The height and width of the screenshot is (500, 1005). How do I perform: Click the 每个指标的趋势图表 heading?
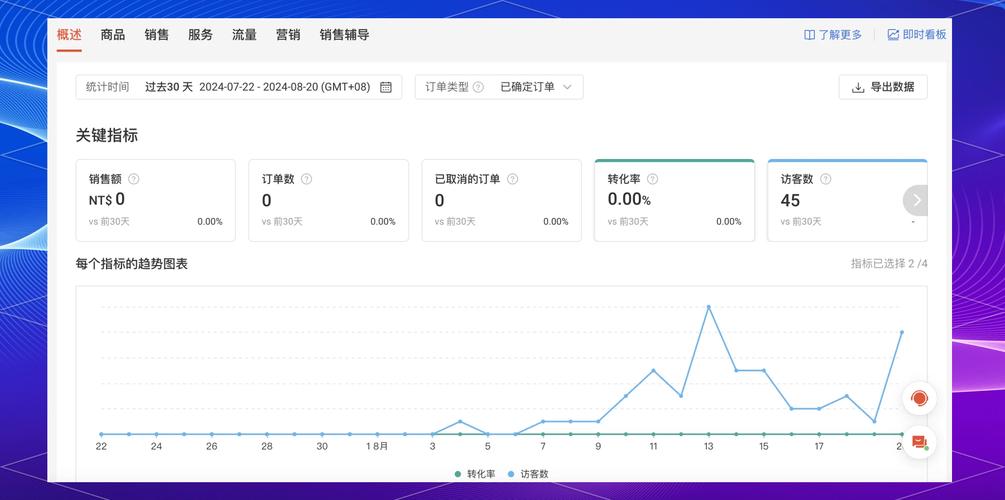point(131,264)
